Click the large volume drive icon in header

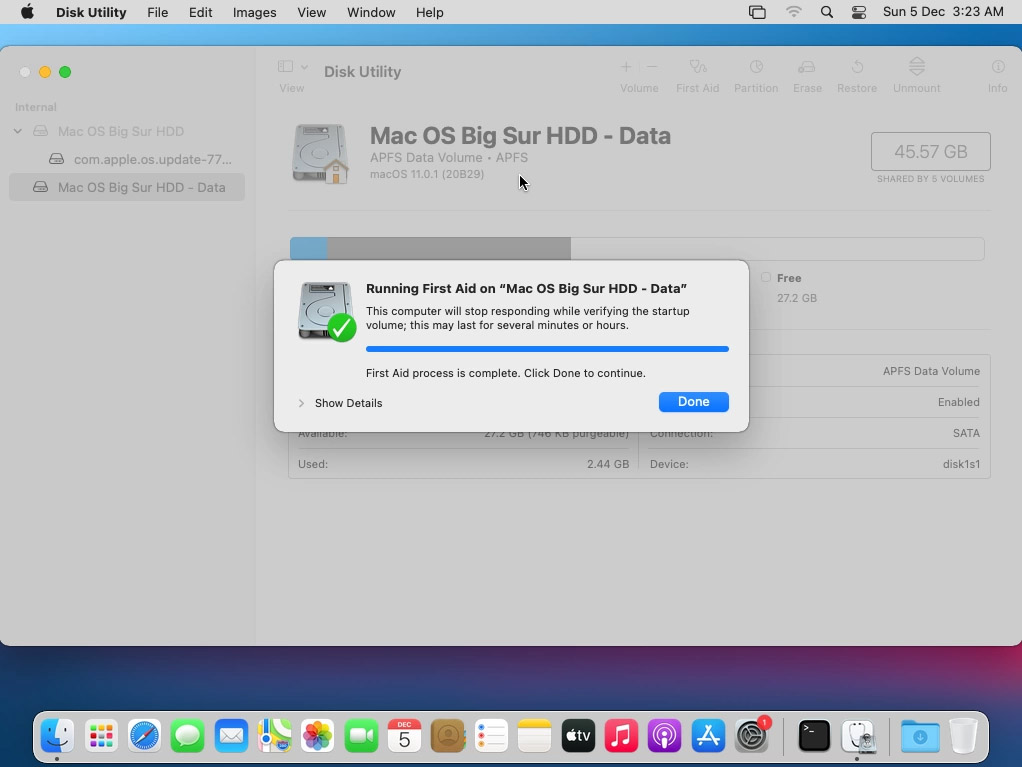[320, 154]
